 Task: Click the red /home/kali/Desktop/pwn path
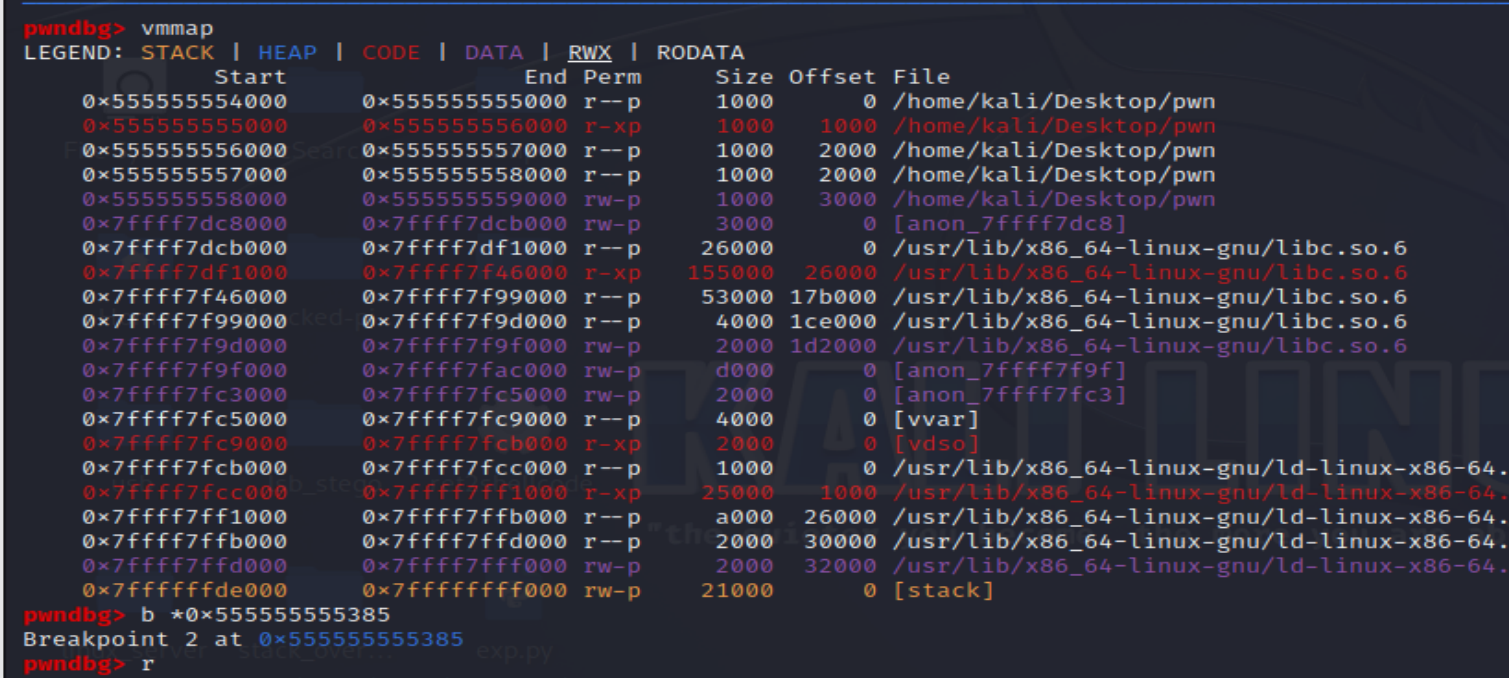pos(1054,126)
